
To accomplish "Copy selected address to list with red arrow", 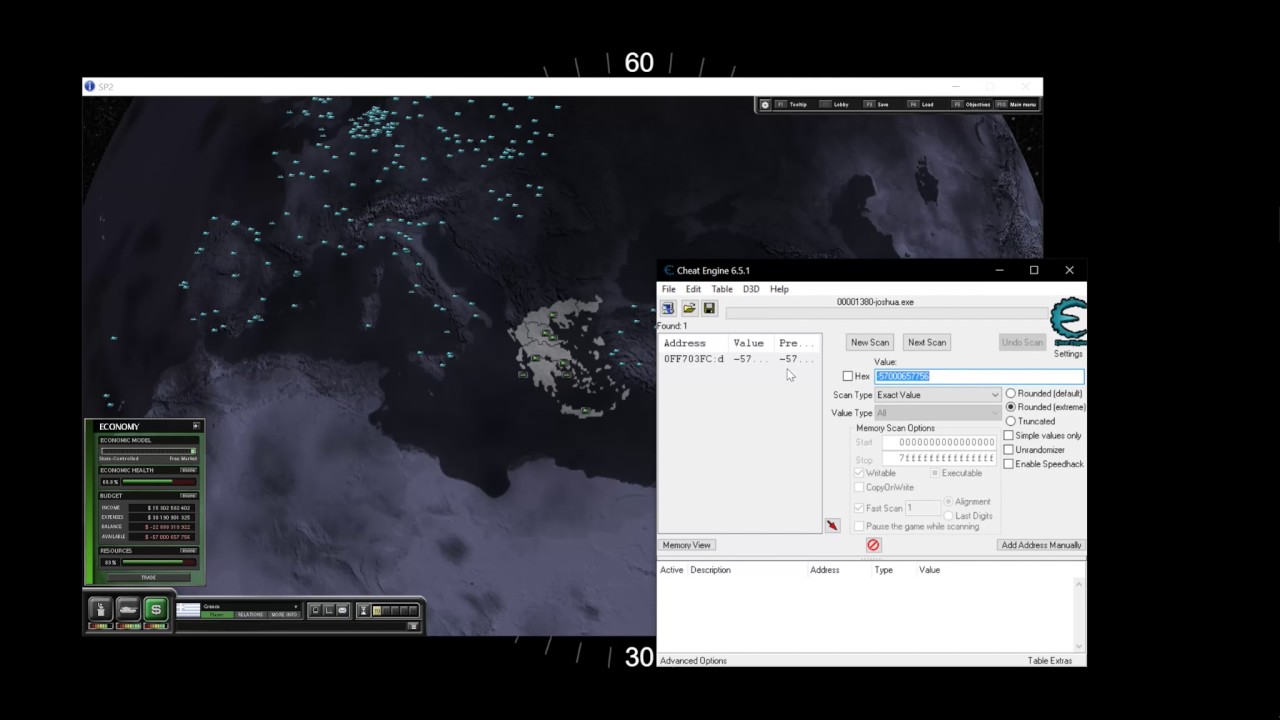I will click(x=832, y=525).
